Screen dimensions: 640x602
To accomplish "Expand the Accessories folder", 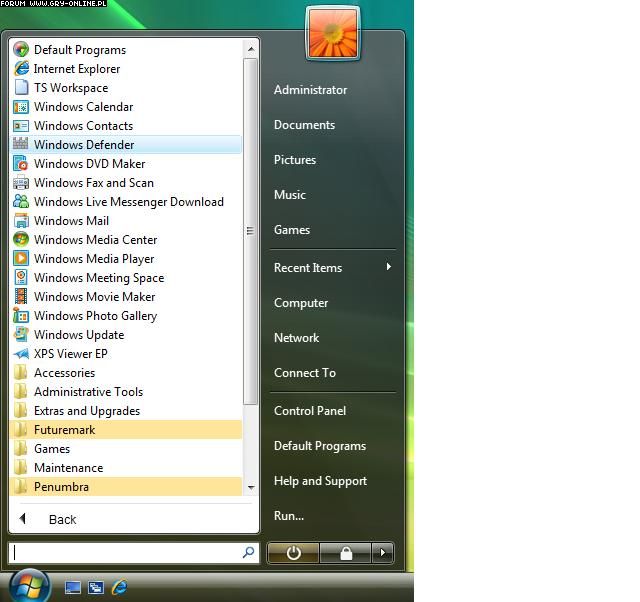I will 64,373.
